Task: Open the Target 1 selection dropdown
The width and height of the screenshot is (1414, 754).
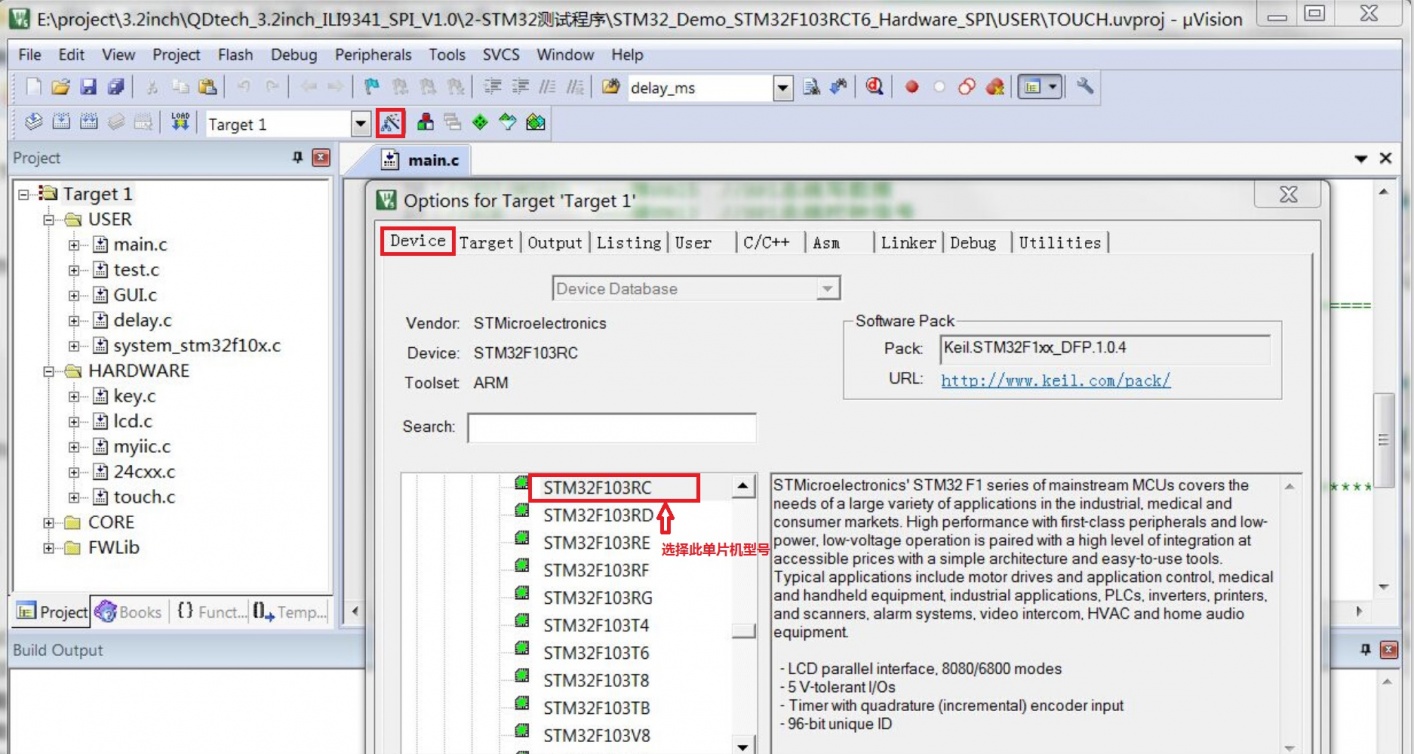Action: (361, 124)
